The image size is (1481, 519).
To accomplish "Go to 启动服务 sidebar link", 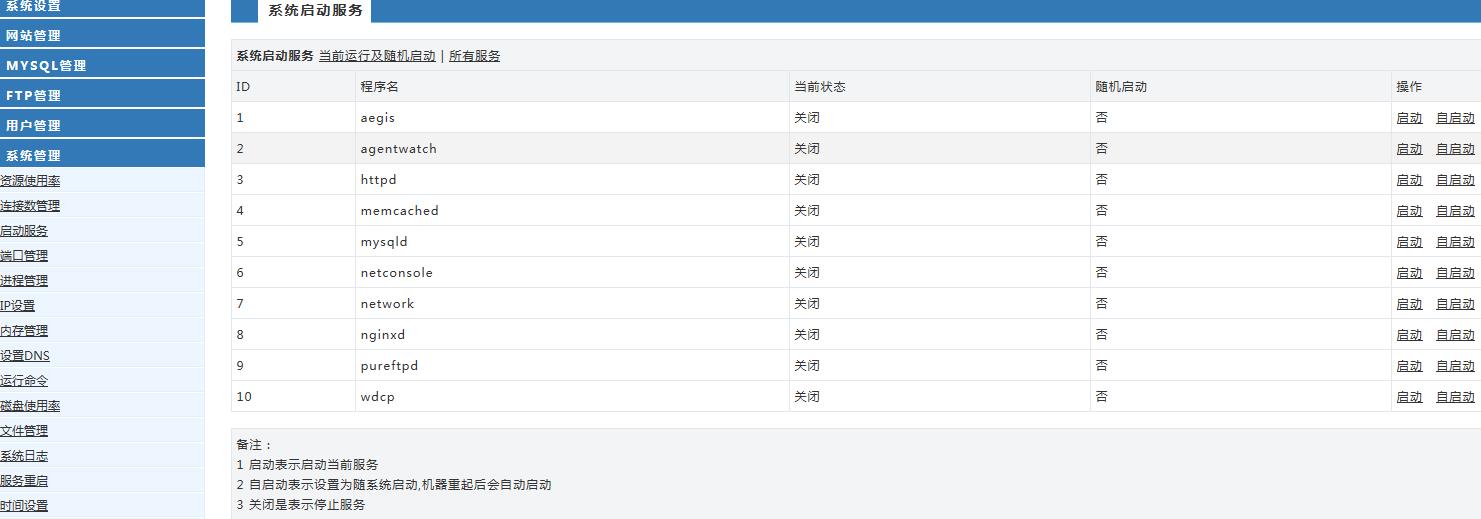I will pyautogui.click(x=24, y=231).
